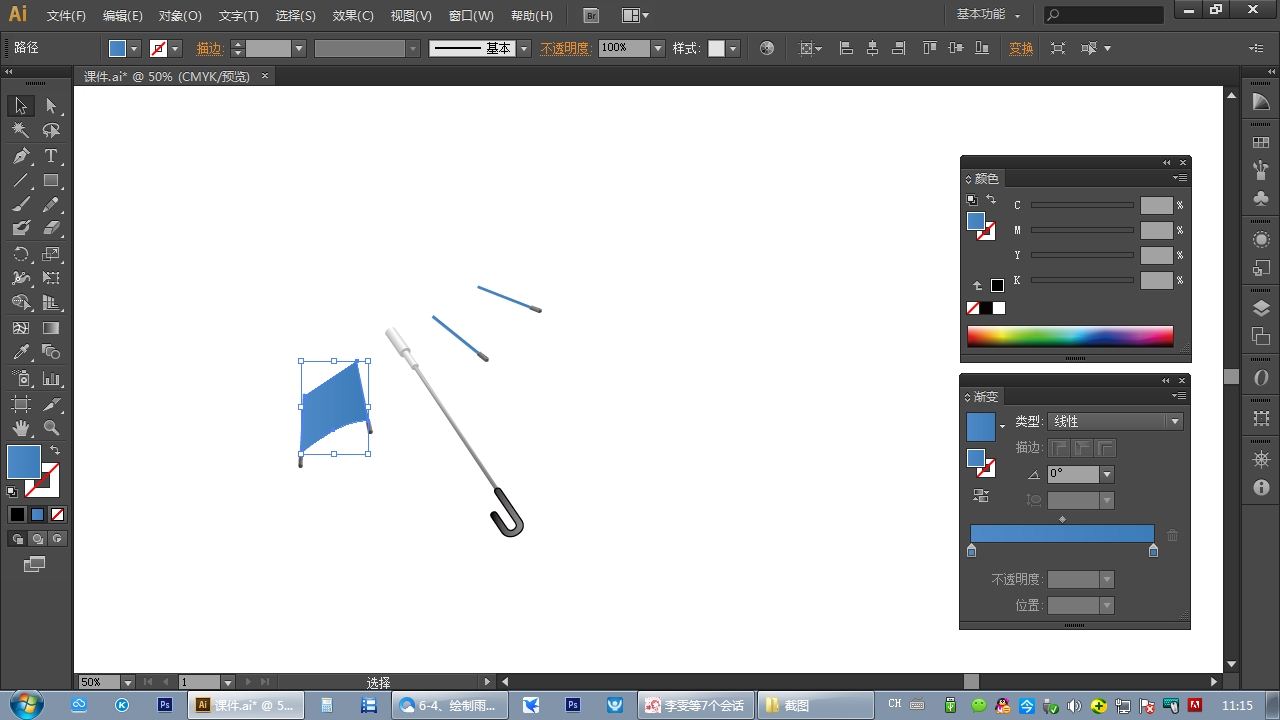Image resolution: width=1280 pixels, height=720 pixels.
Task: Select the Direct Selection tool
Action: 51,106
